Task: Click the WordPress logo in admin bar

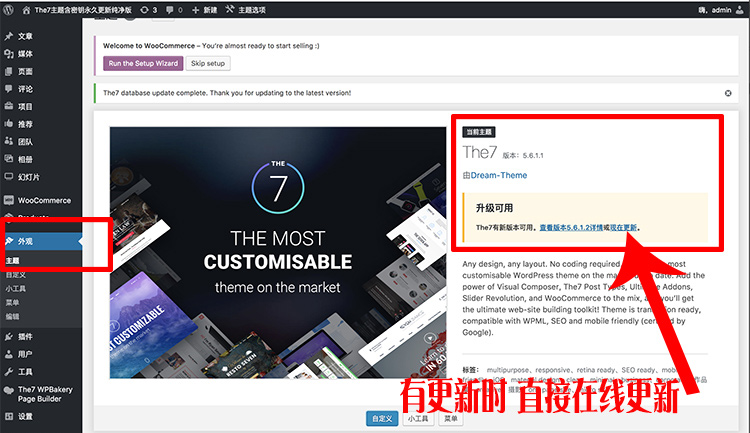Action: point(10,9)
